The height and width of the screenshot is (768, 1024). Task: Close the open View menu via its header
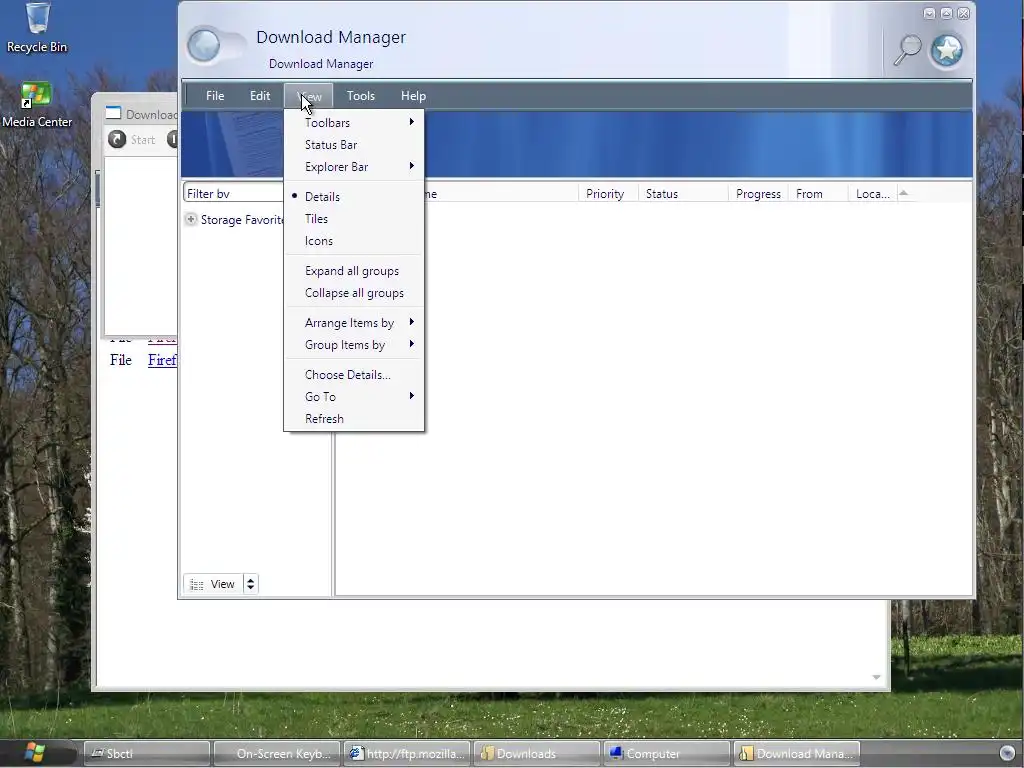309,96
